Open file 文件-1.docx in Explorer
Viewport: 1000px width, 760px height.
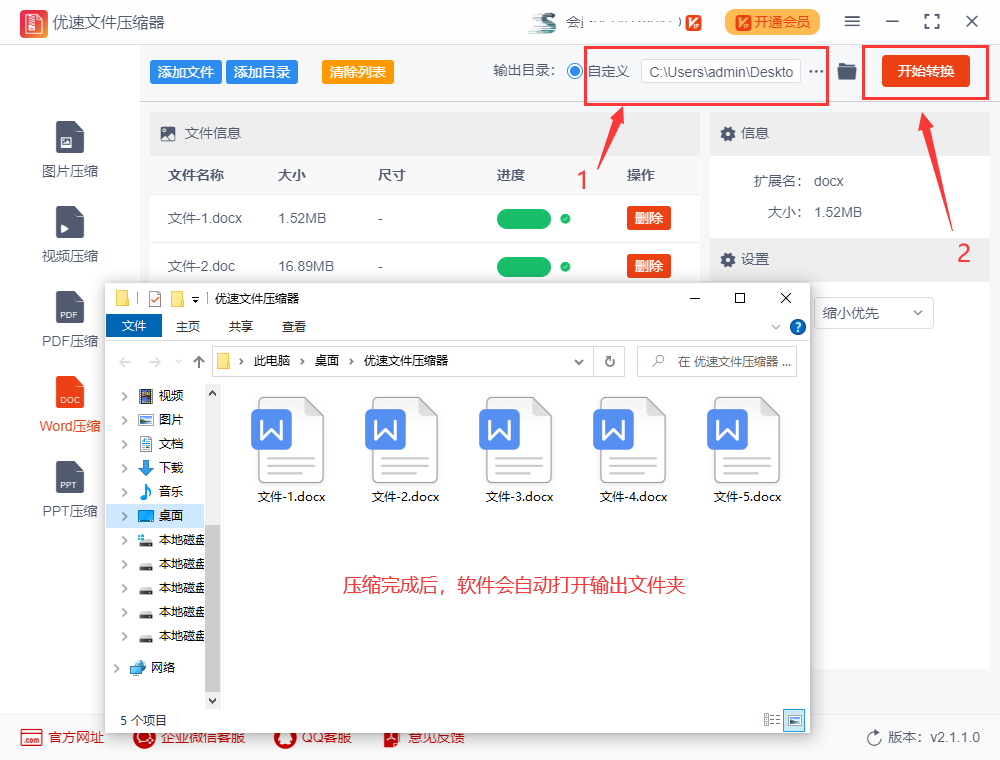(x=291, y=450)
